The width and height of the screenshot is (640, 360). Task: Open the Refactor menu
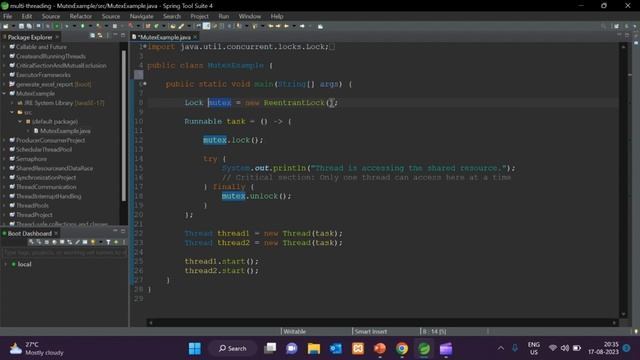click(80, 16)
